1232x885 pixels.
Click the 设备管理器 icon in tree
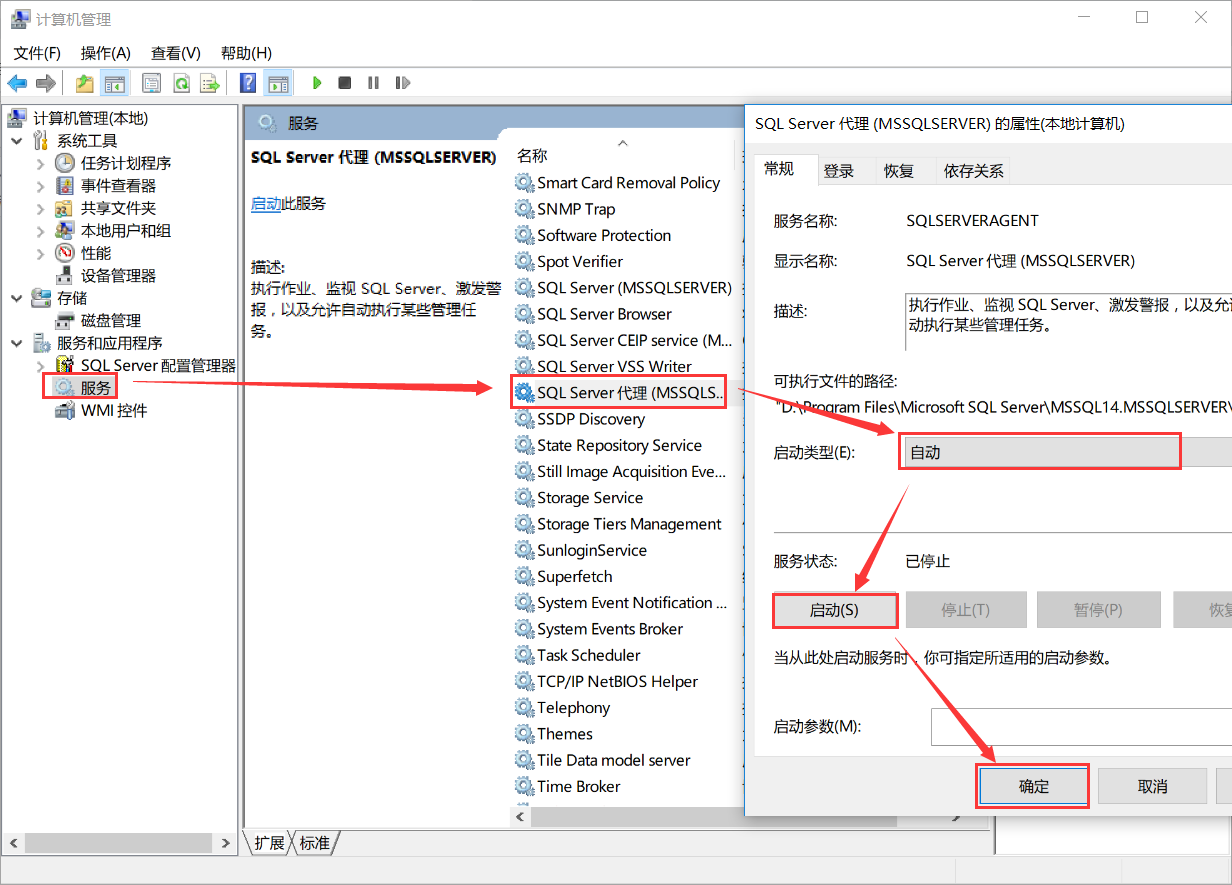pos(65,275)
